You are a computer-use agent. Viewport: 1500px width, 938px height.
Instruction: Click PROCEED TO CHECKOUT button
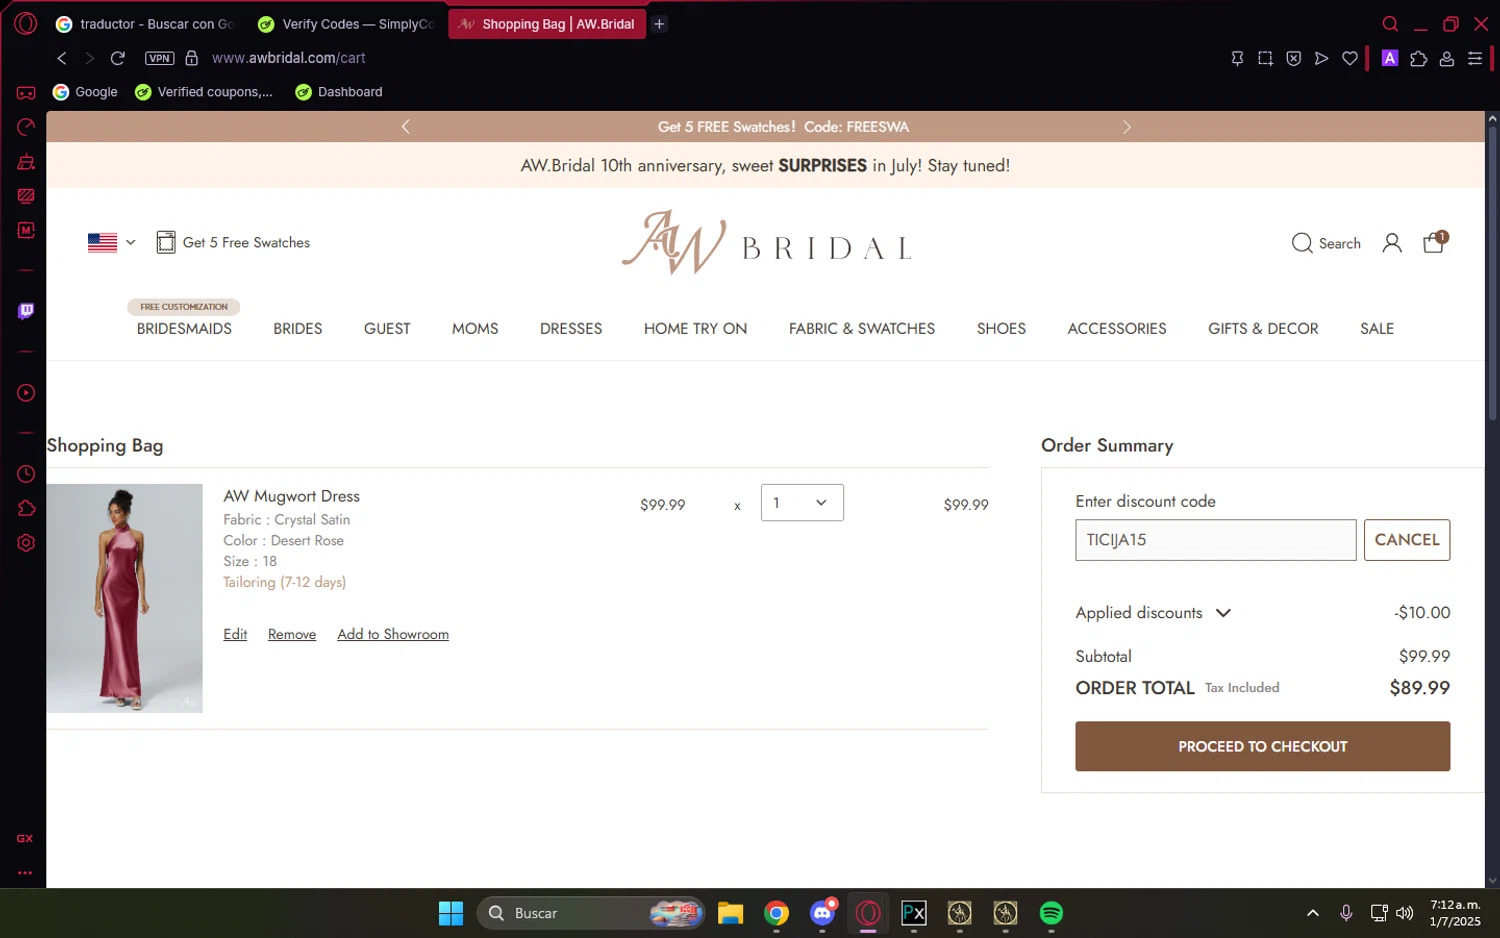click(1262, 746)
